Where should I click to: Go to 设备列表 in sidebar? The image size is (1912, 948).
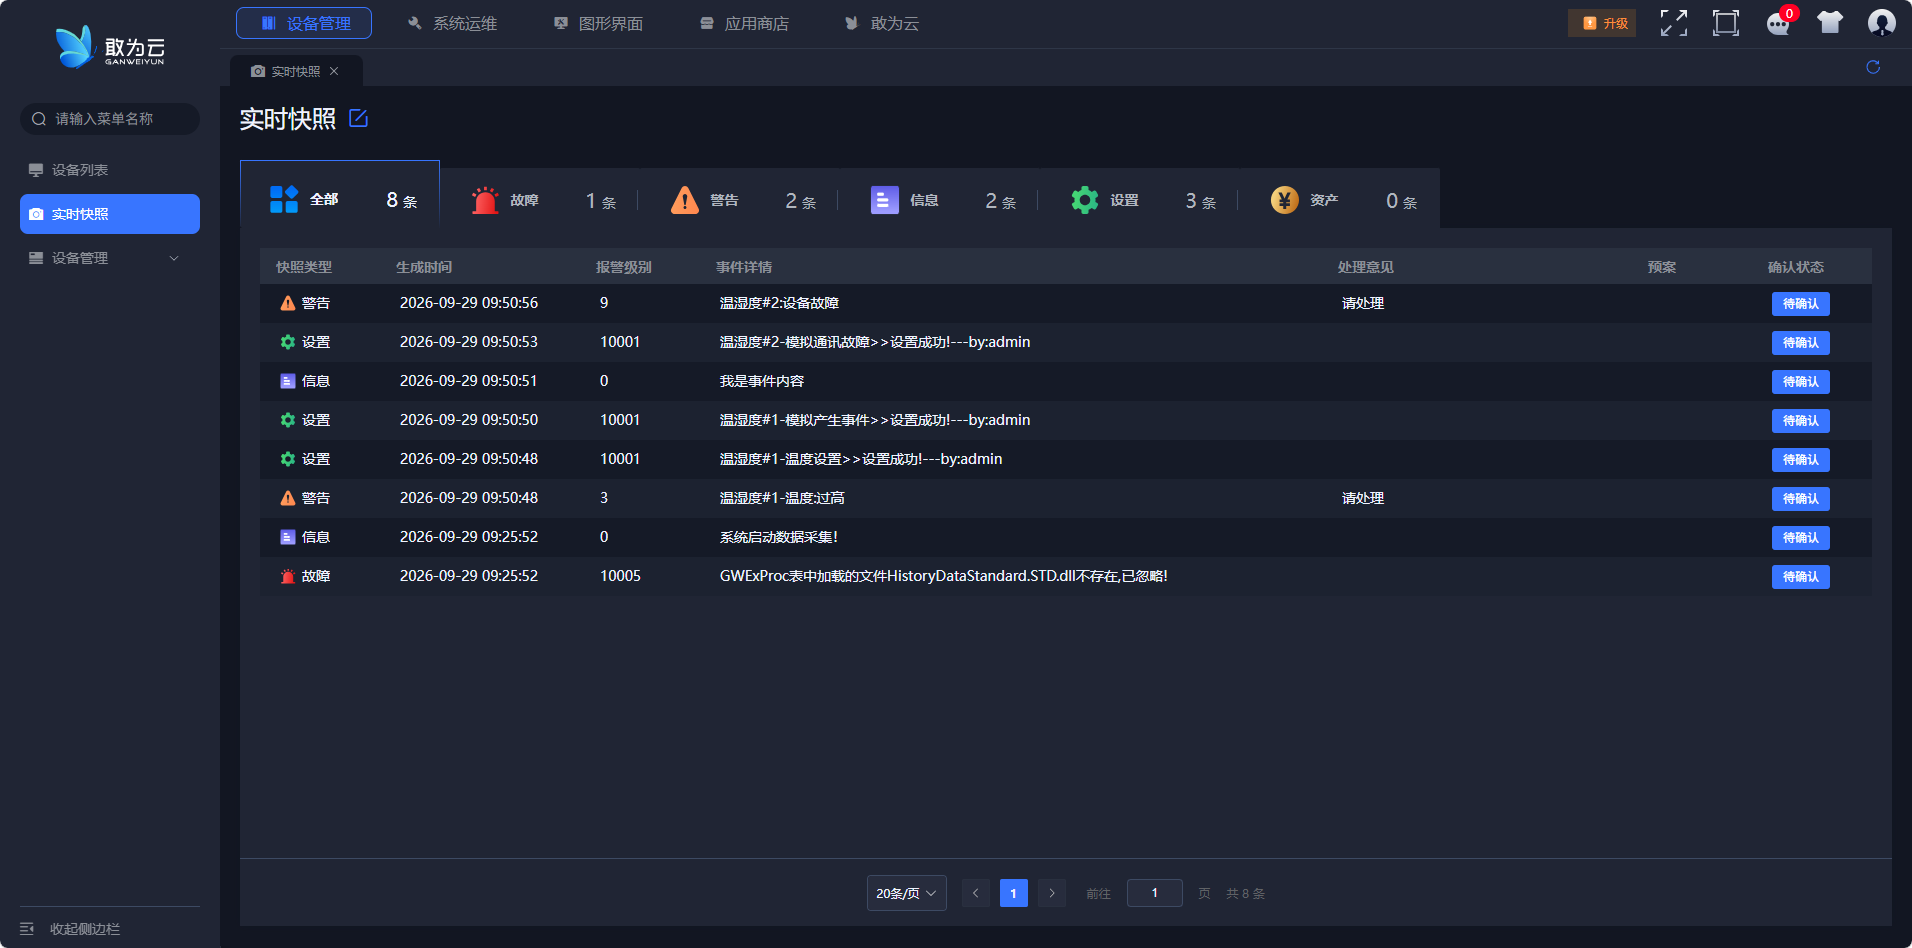click(110, 170)
